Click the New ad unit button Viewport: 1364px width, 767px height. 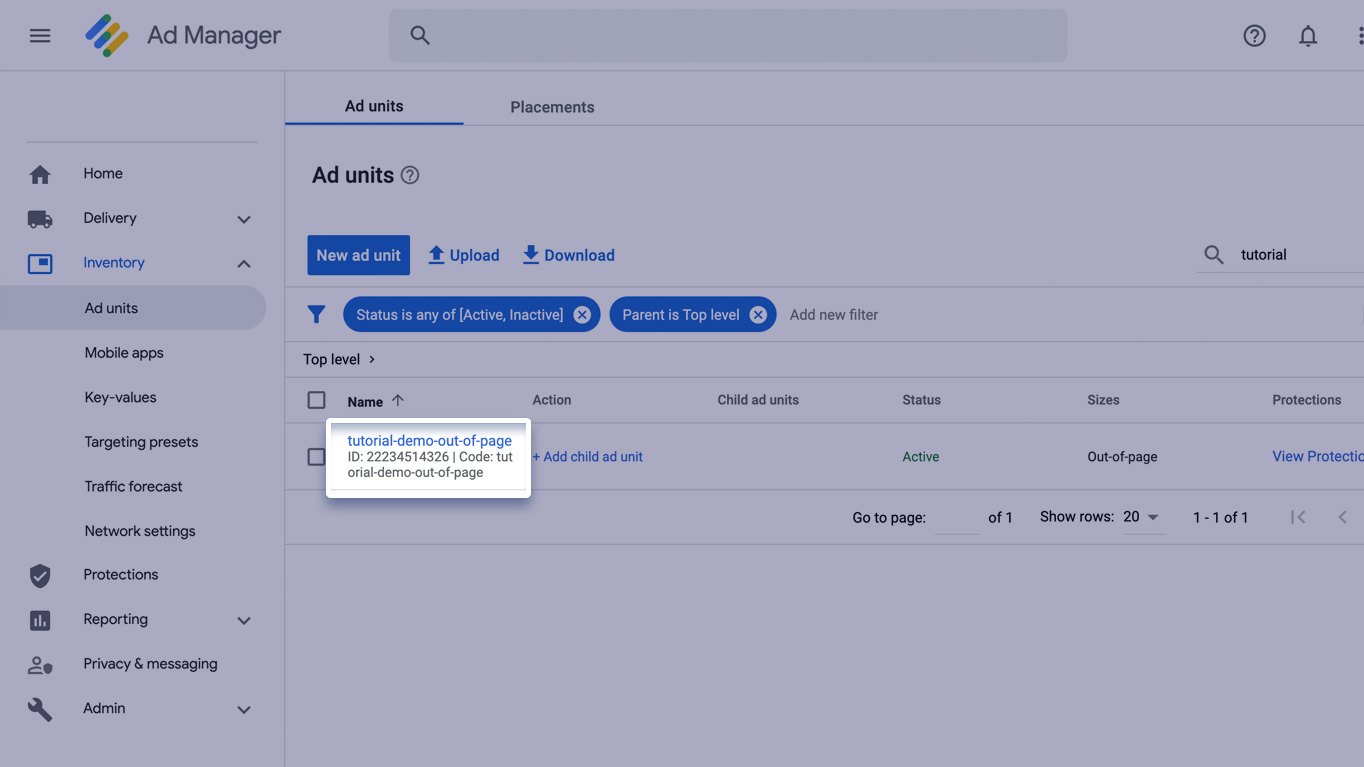point(359,255)
